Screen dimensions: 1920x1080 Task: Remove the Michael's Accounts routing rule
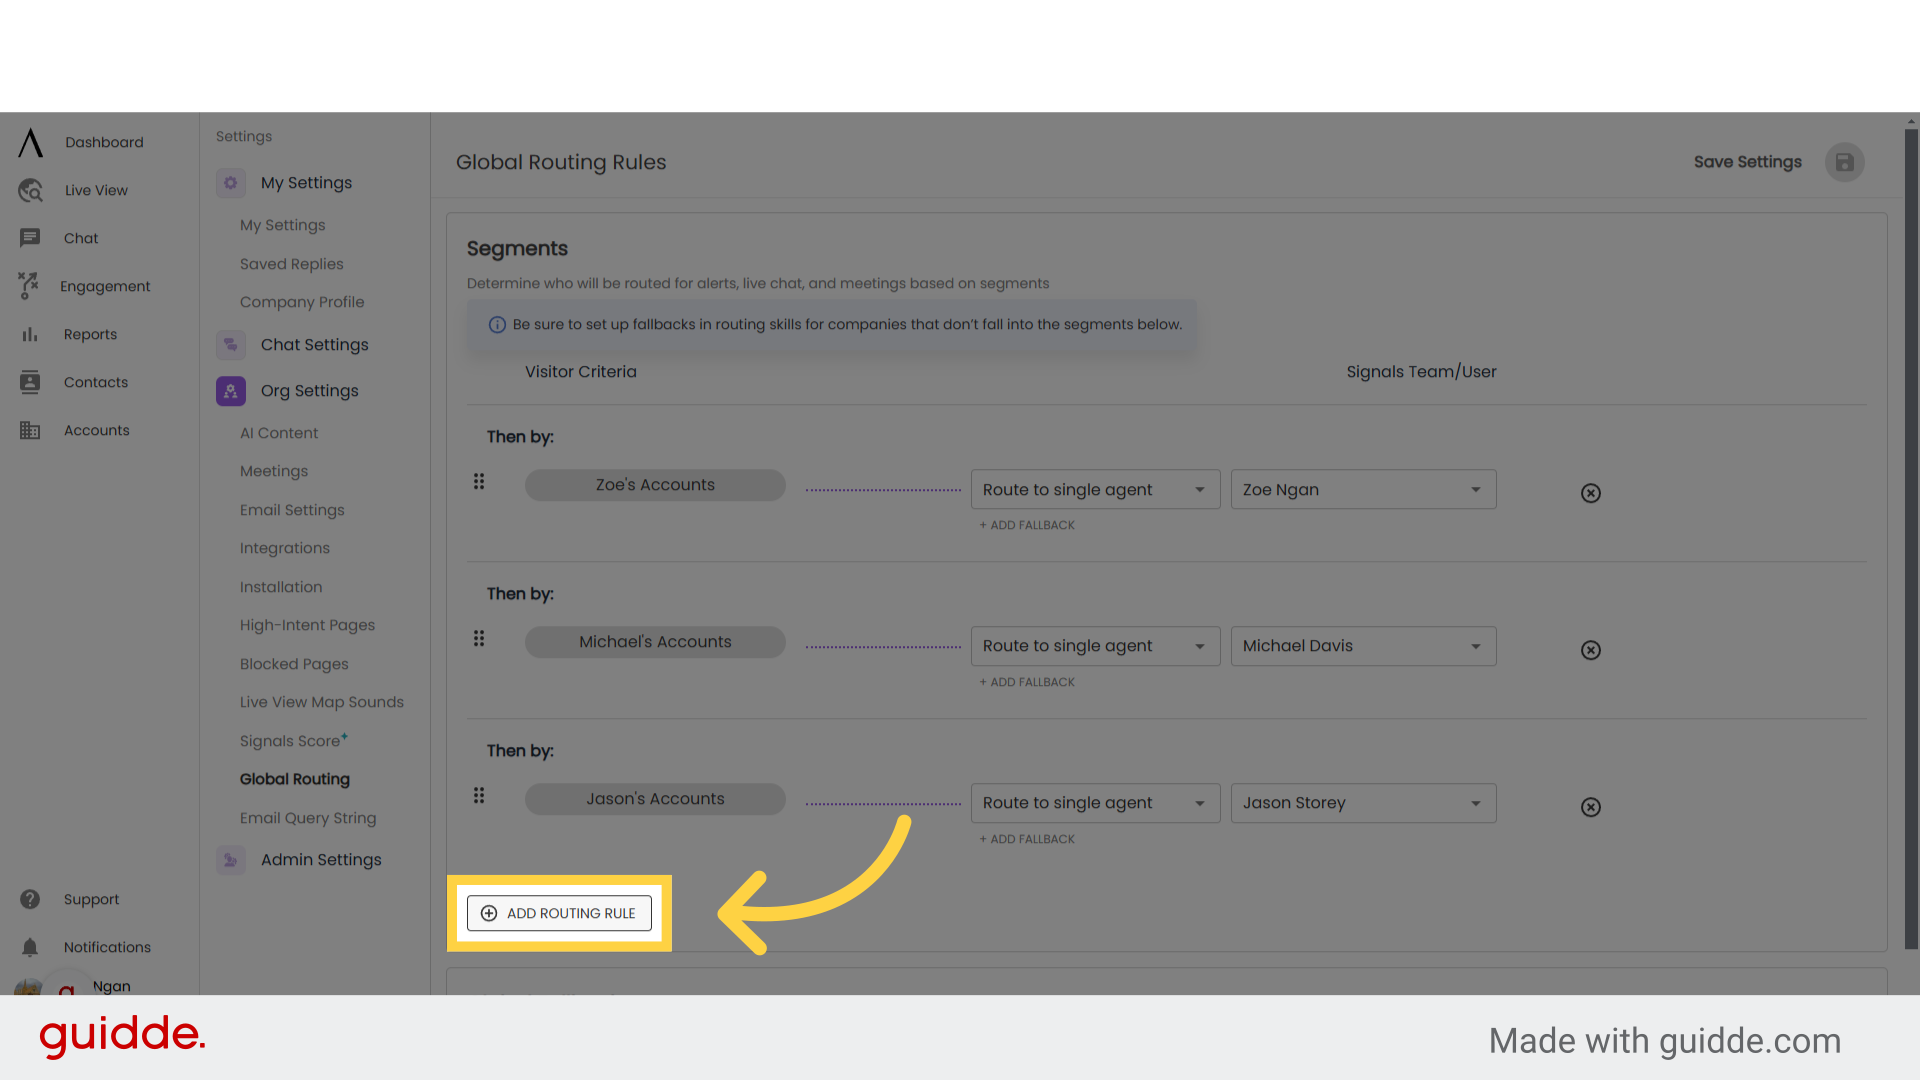pos(1591,650)
